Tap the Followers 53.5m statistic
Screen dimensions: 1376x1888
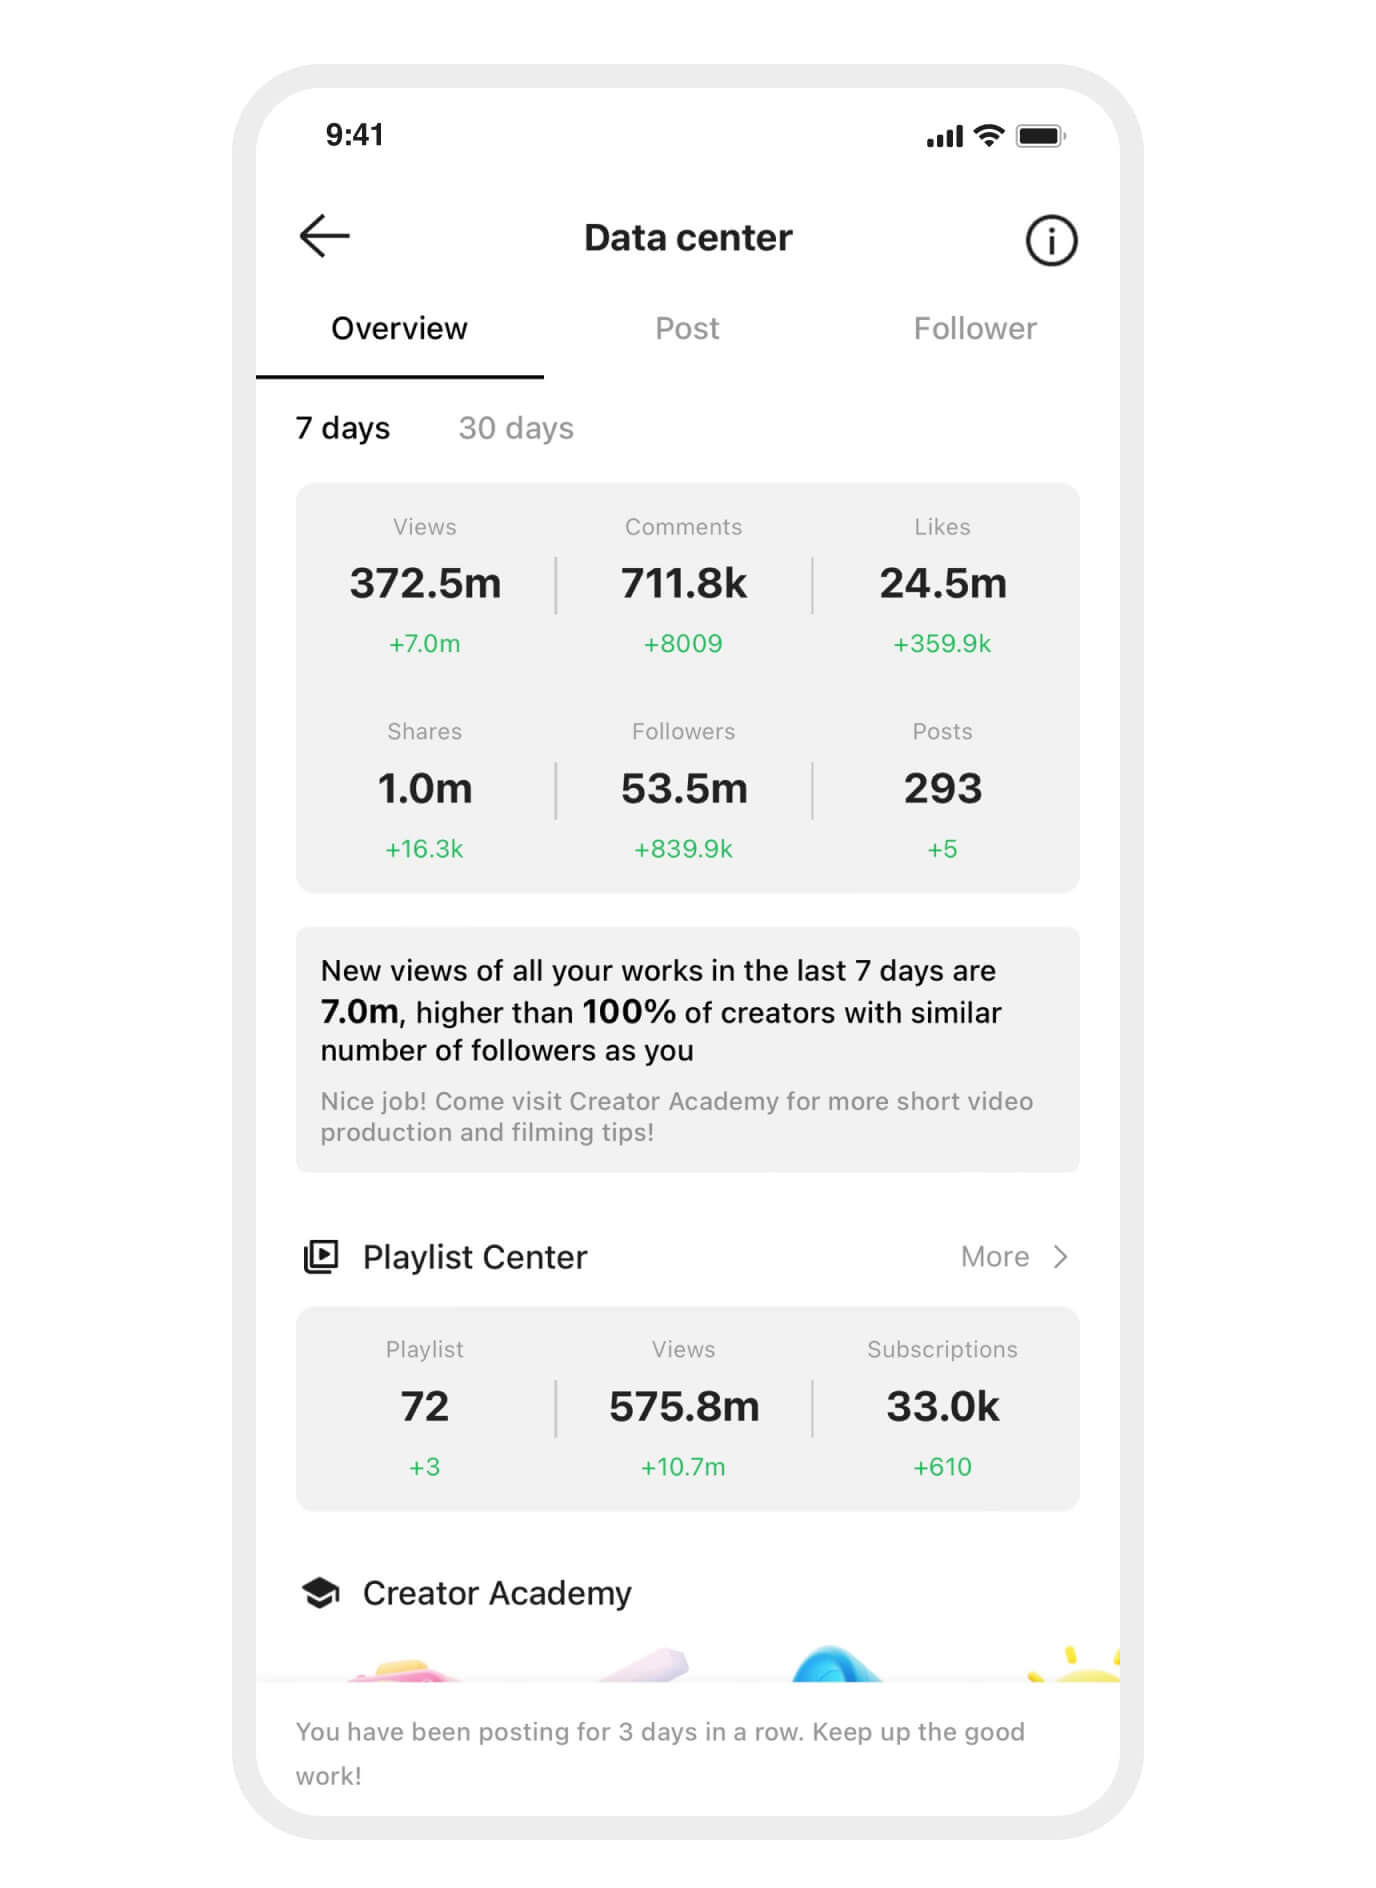pyautogui.click(x=684, y=789)
